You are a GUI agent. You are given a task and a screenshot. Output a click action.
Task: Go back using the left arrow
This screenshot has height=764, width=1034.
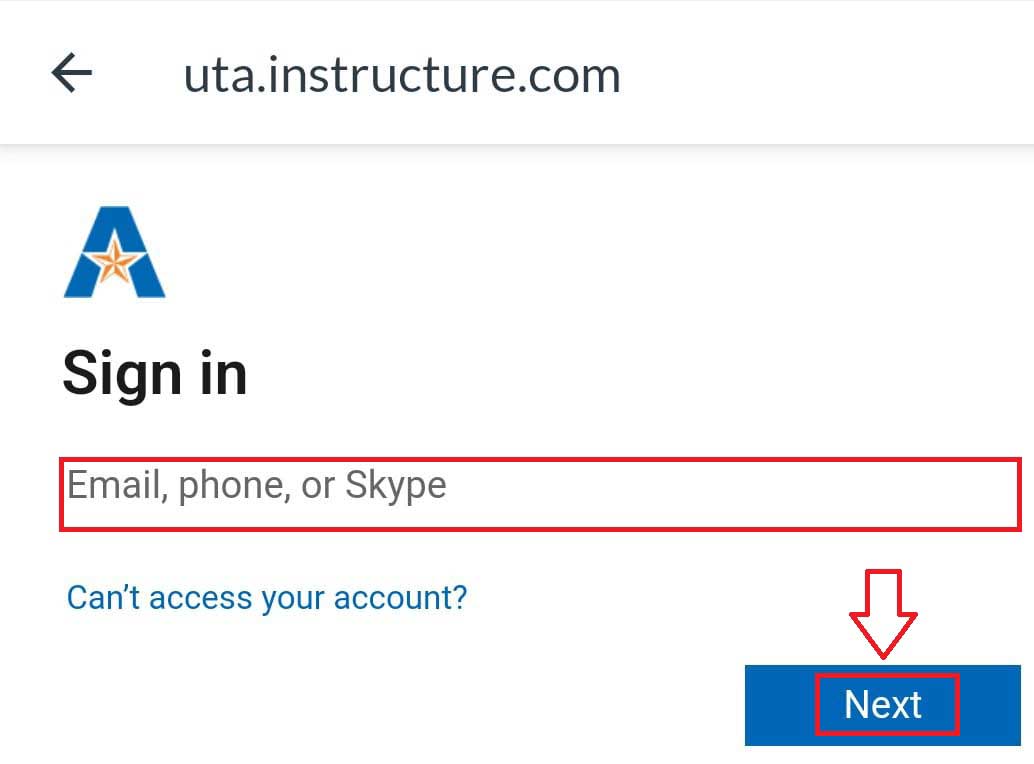[x=72, y=73]
